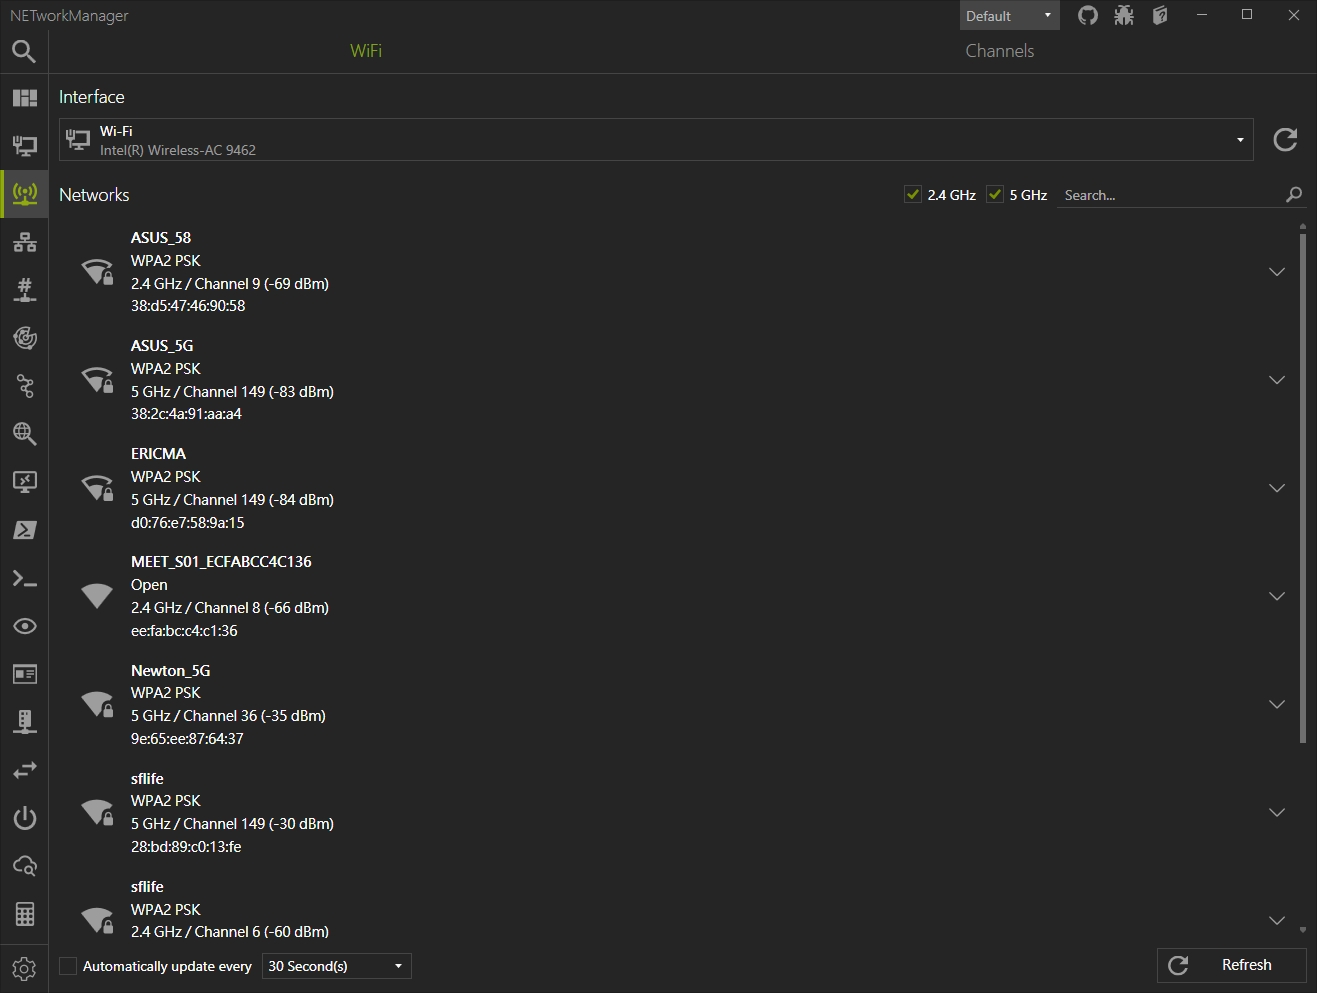Open the Whois cloud-search icon
The image size is (1317, 993).
point(24,866)
